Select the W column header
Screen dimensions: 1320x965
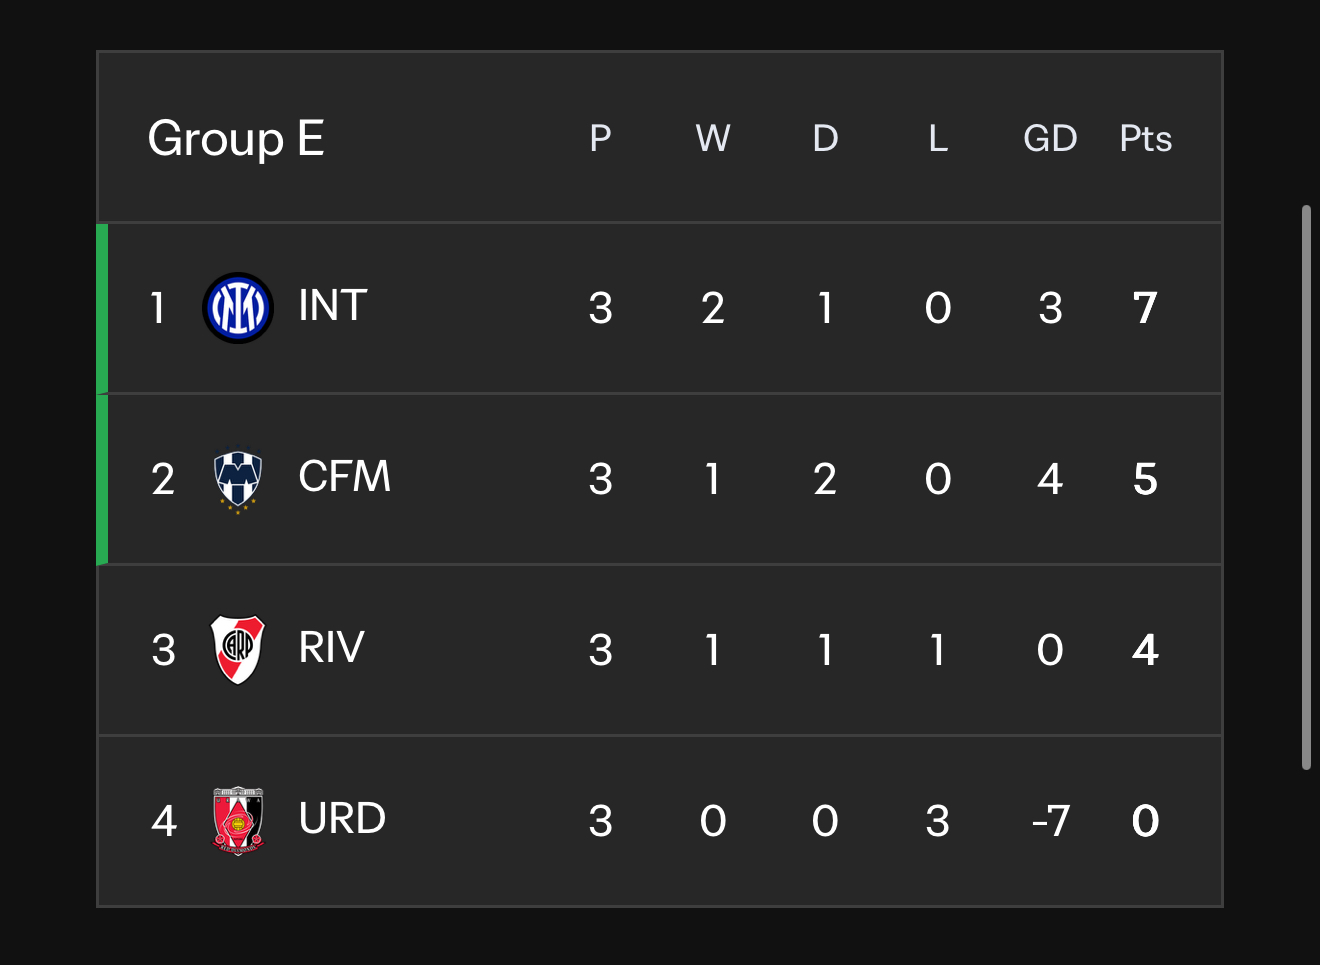(713, 139)
